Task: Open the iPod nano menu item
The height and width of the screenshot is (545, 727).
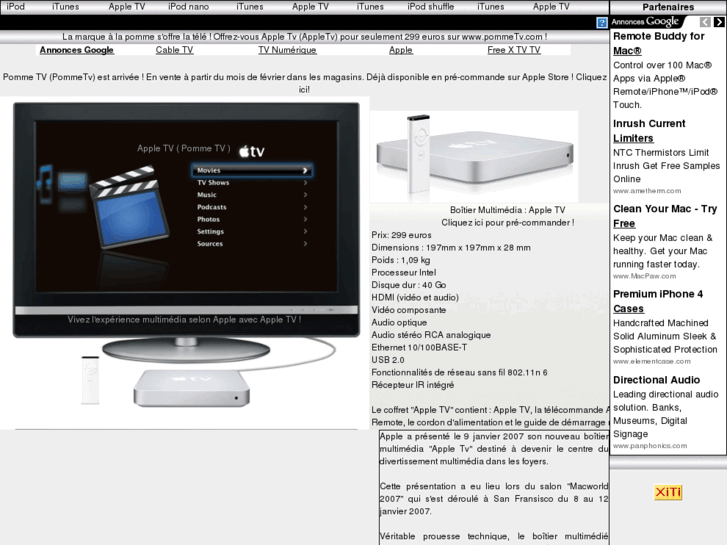Action: 188,6
